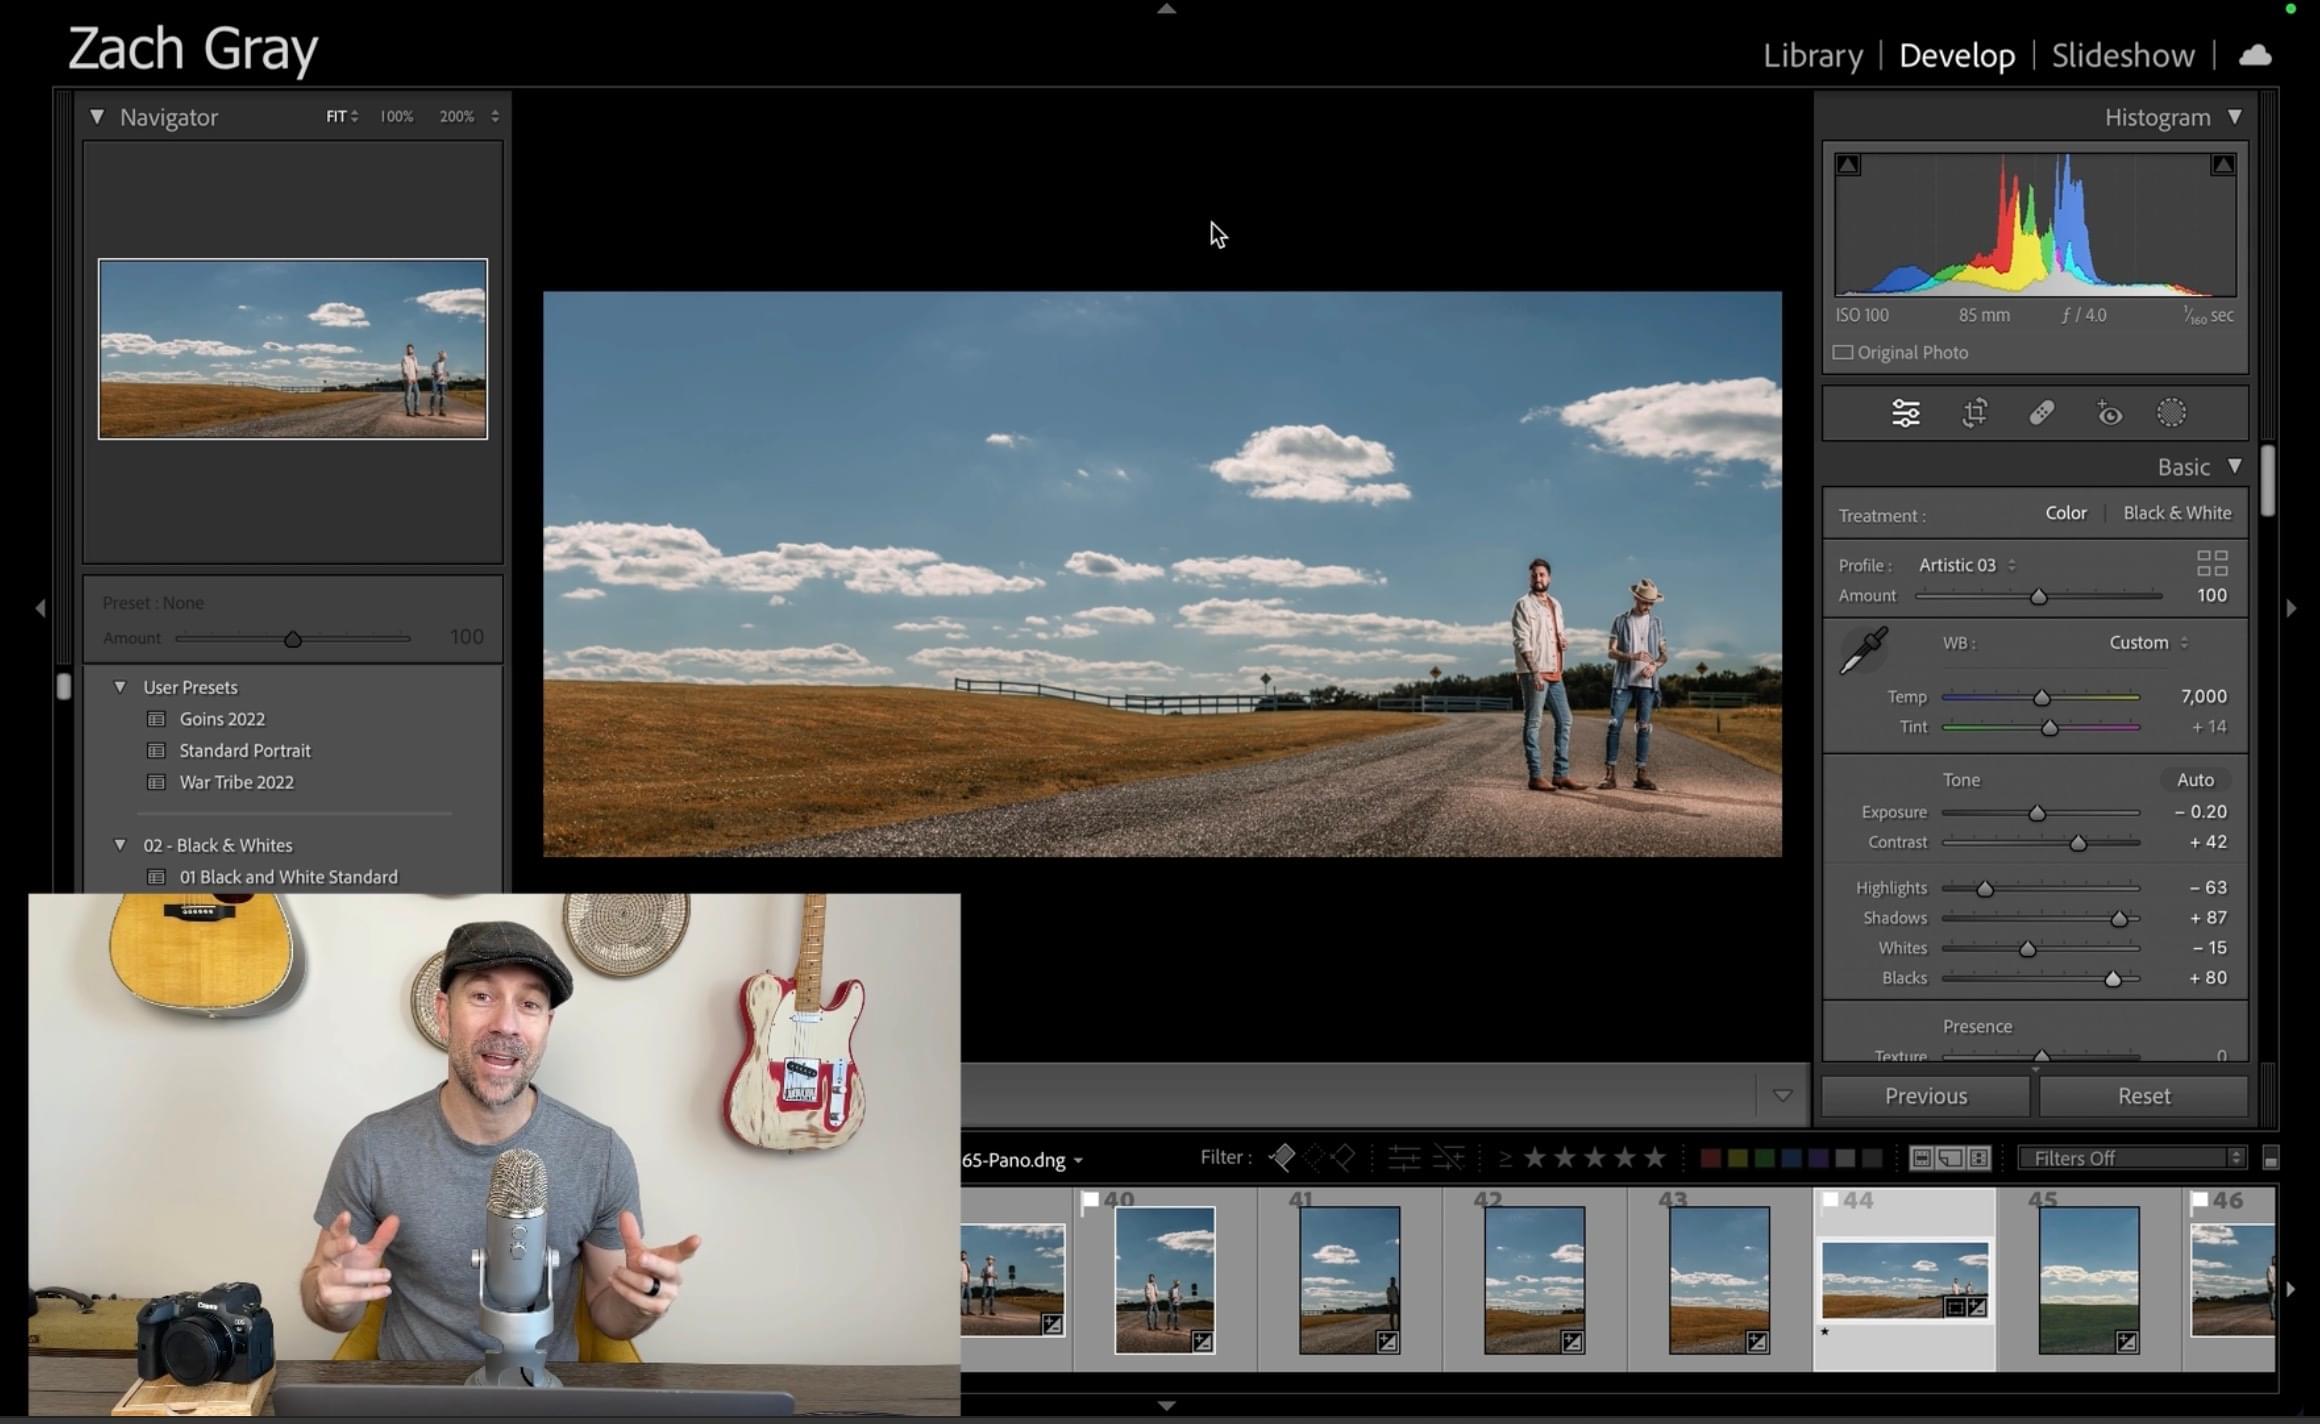
Task: Select the Healing tool icon
Action: tap(2041, 413)
